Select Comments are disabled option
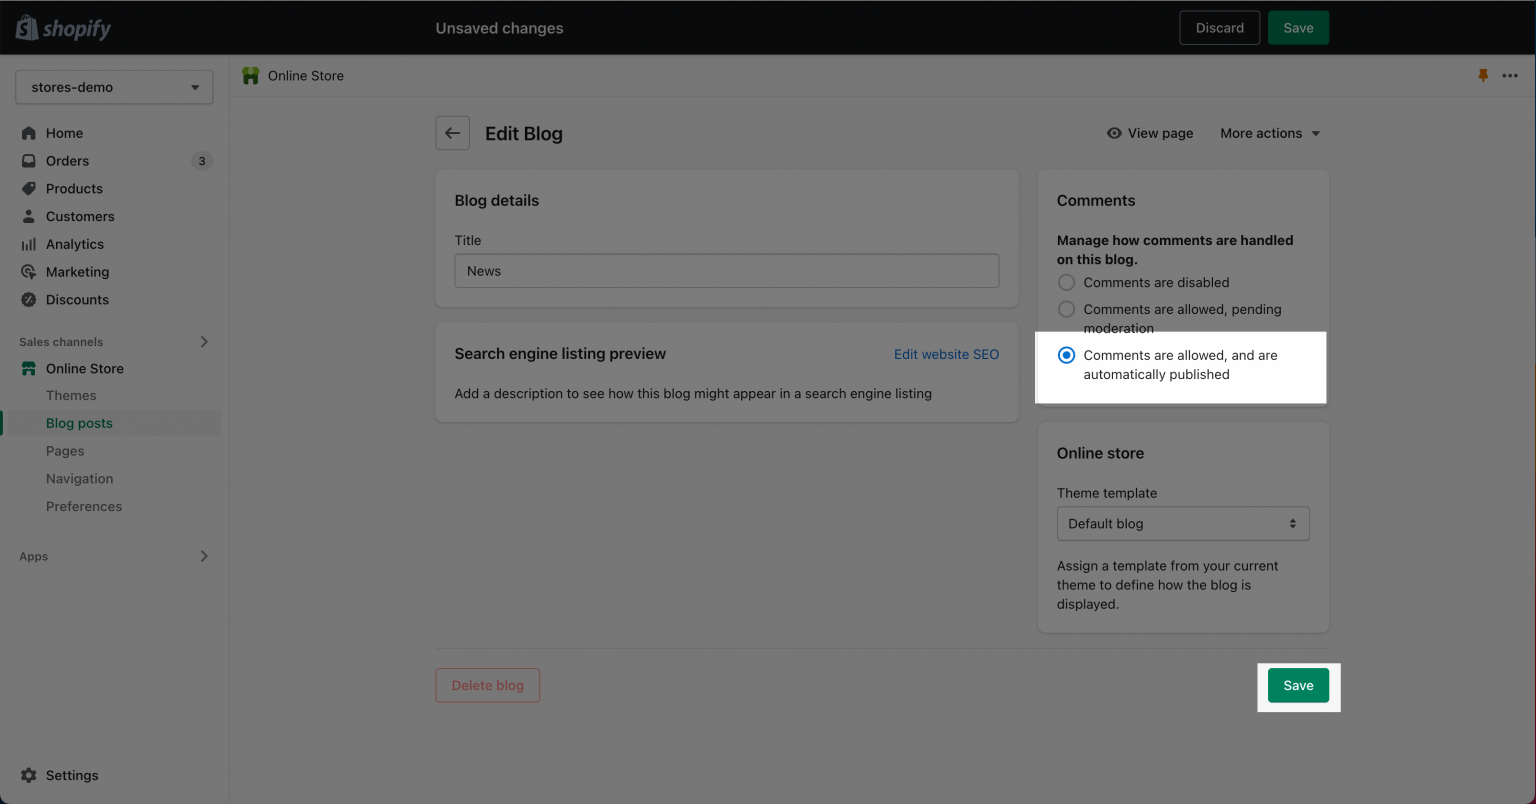This screenshot has height=804, width=1536. coord(1066,283)
